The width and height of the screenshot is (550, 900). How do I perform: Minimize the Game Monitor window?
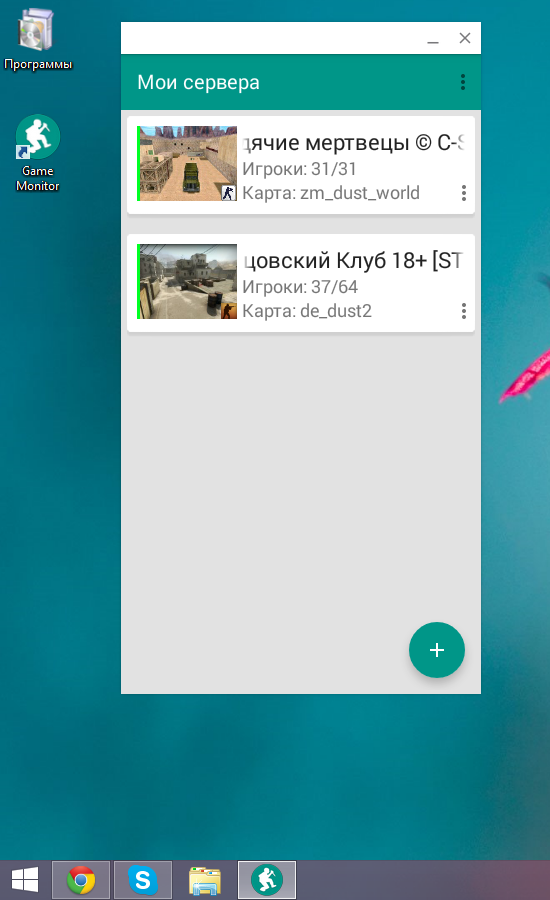coord(433,38)
